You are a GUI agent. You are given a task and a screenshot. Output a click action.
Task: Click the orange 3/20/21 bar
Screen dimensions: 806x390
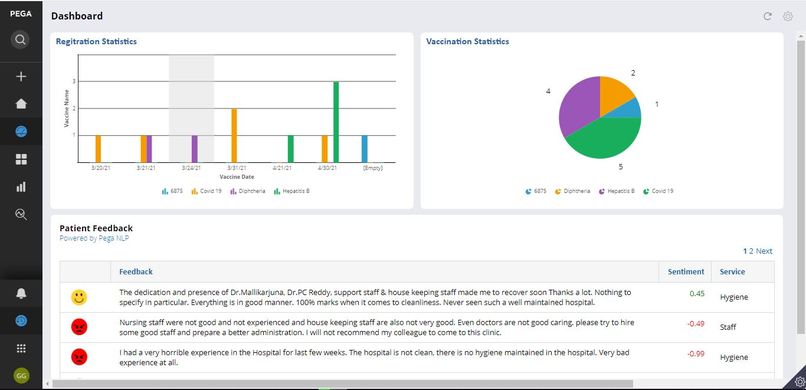98,149
